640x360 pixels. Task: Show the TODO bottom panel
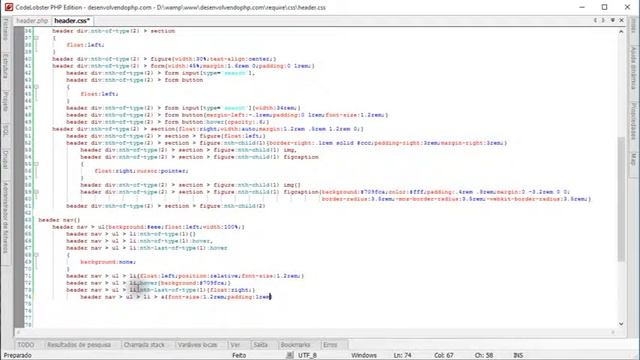[26, 345]
